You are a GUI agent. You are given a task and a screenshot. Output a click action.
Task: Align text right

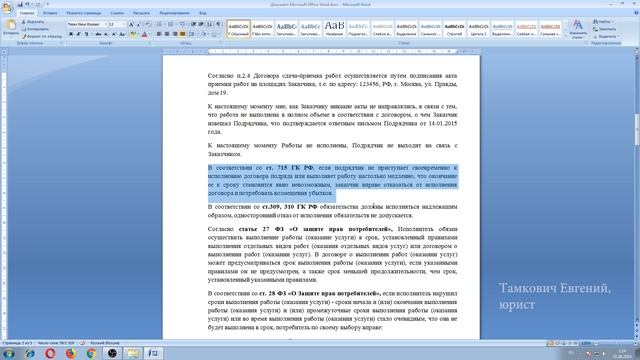pyautogui.click(x=175, y=34)
